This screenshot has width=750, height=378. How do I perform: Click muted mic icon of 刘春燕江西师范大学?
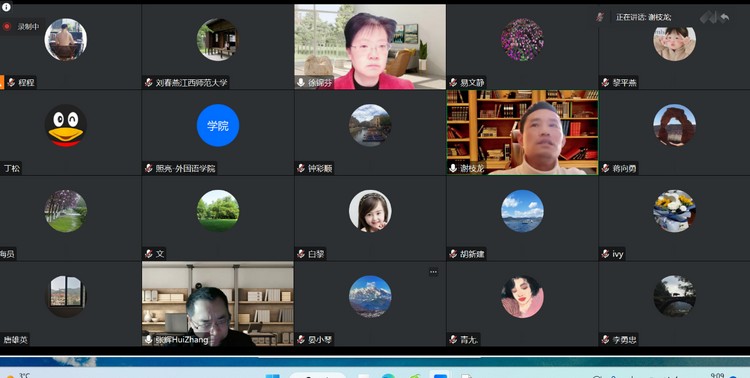(x=149, y=82)
